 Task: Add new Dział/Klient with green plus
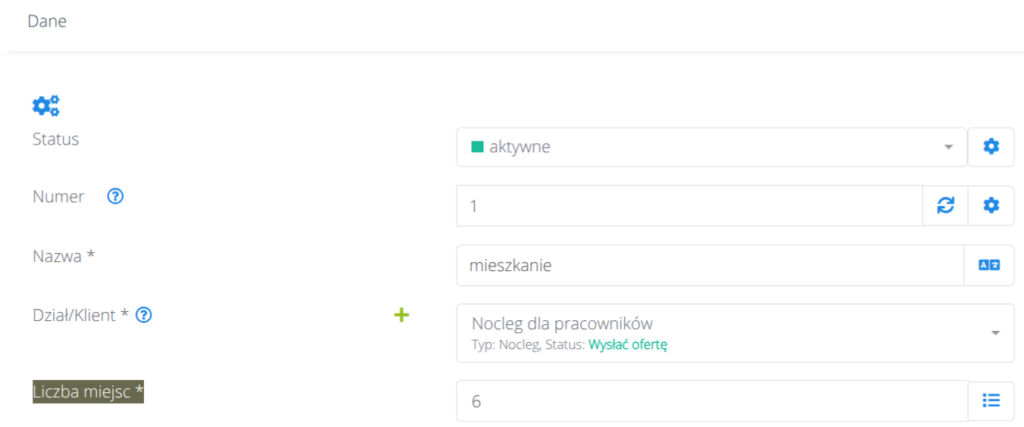point(401,315)
